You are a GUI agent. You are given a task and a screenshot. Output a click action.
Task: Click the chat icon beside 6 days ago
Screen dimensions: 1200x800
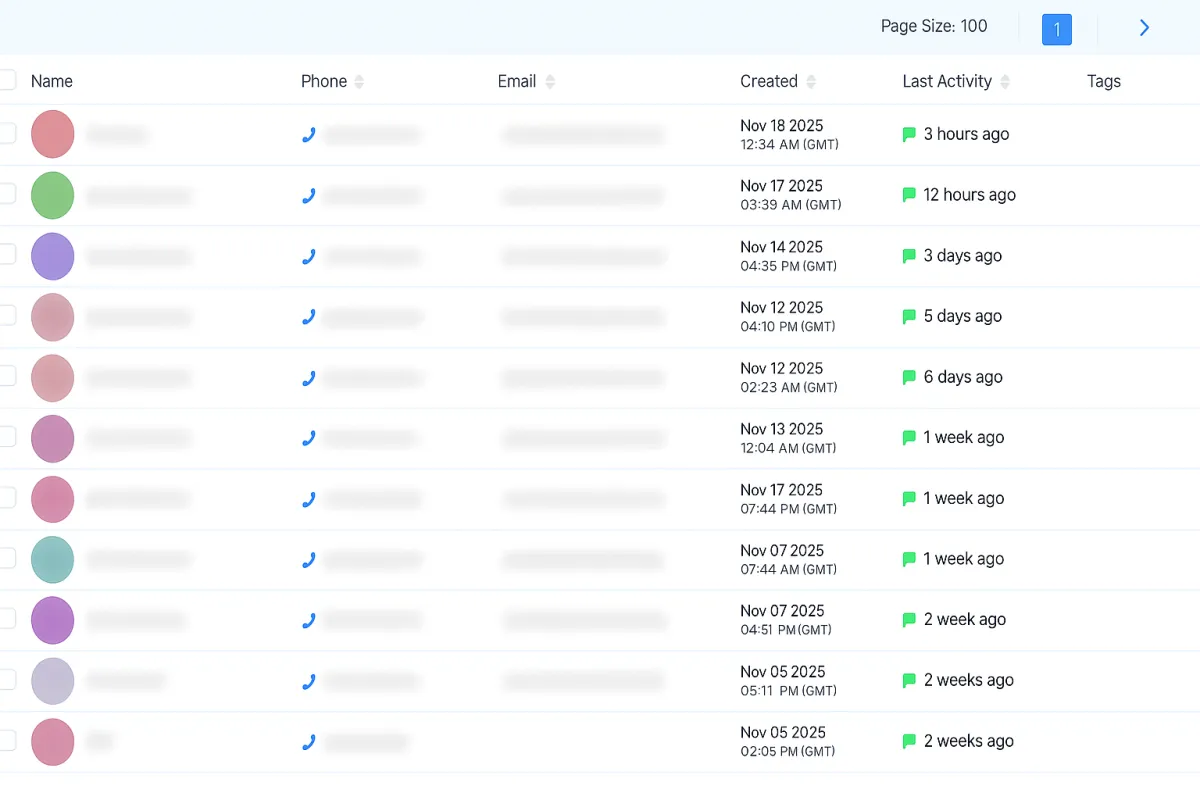pyautogui.click(x=909, y=377)
